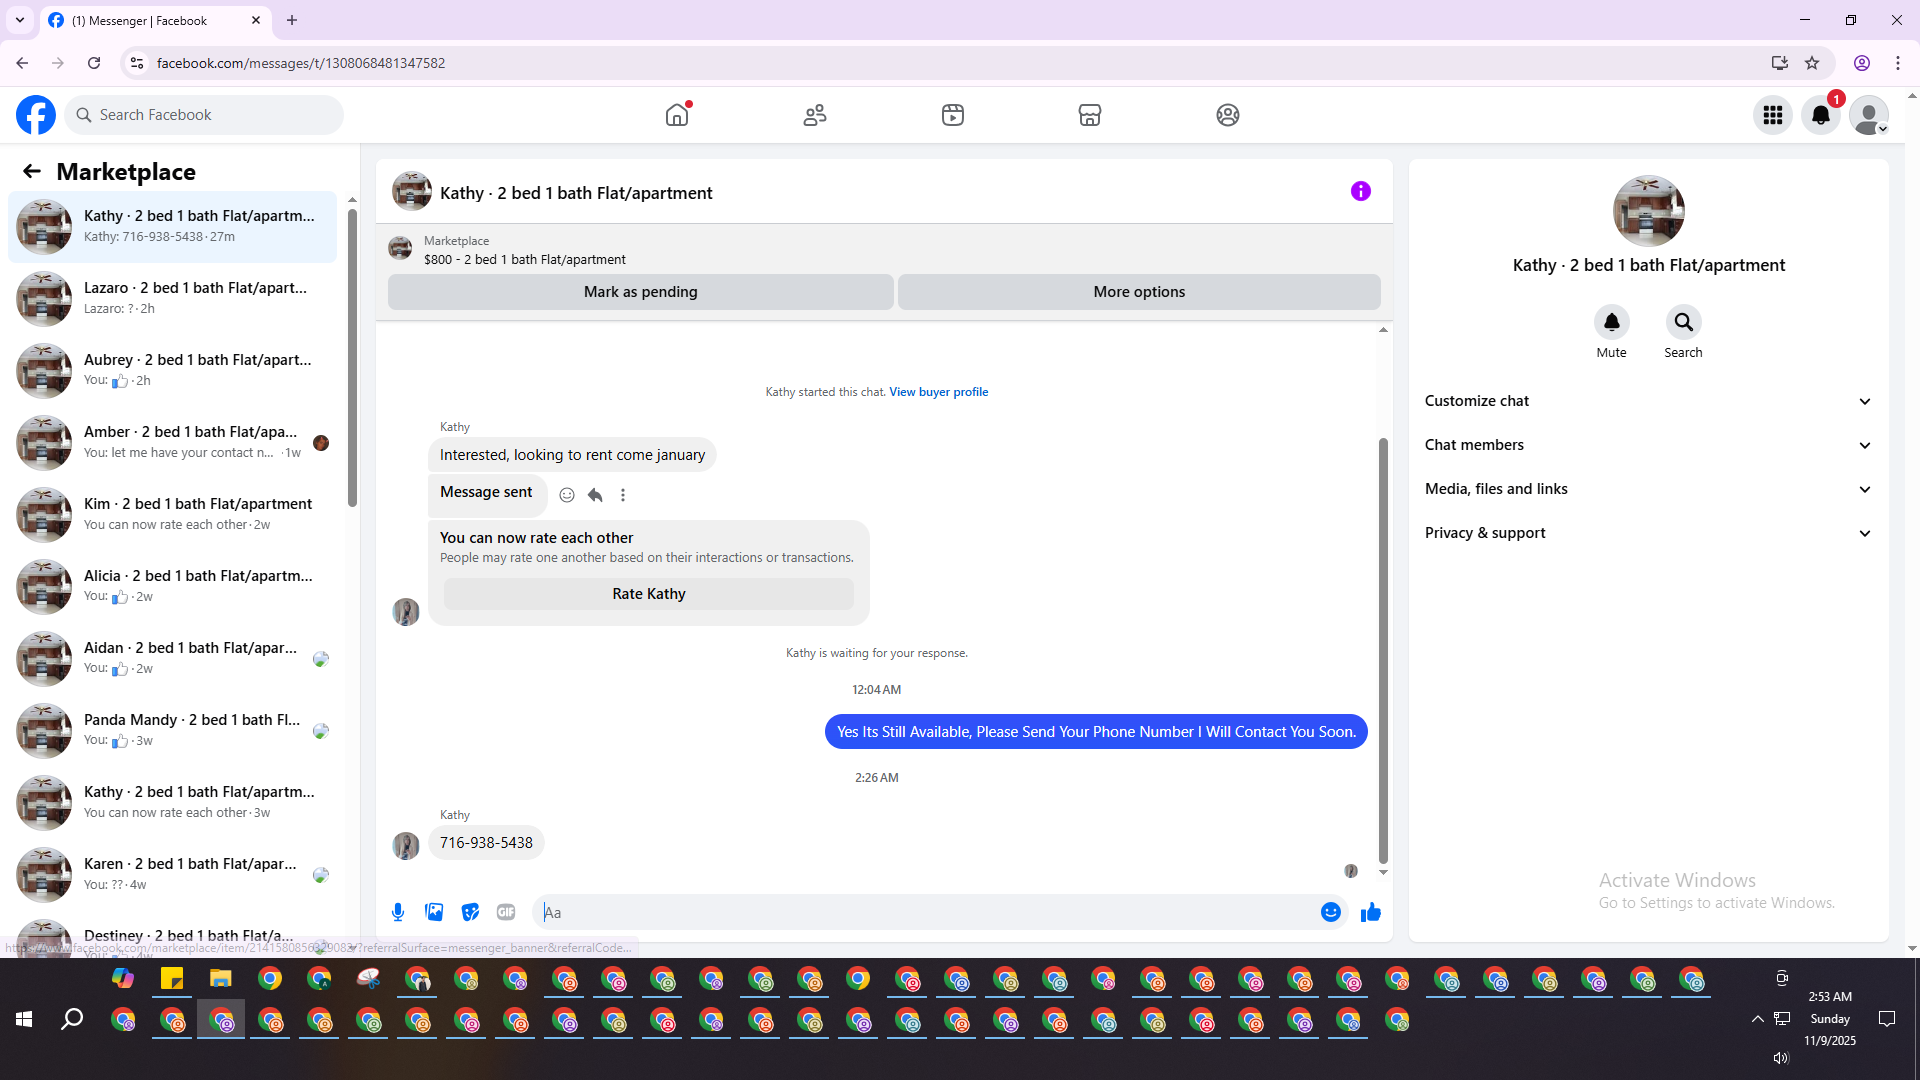Open the emoji picker in message box
Viewport: 1920px width, 1080px height.
tap(1330, 912)
